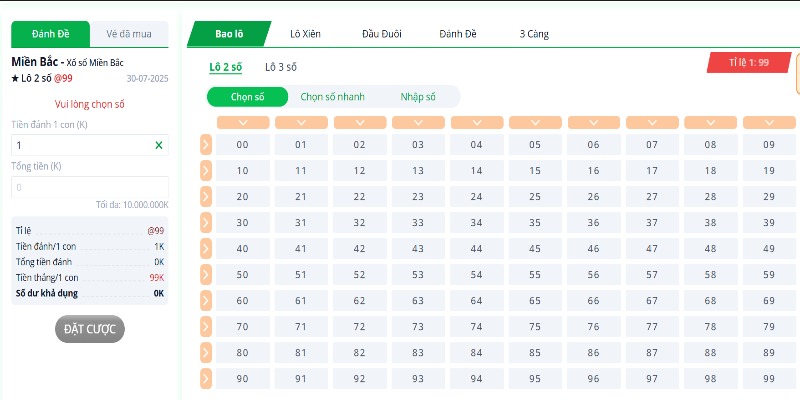Click the red Tỉ lệ 1:99 badge
Screen dimensions: 800x400
tap(748, 62)
